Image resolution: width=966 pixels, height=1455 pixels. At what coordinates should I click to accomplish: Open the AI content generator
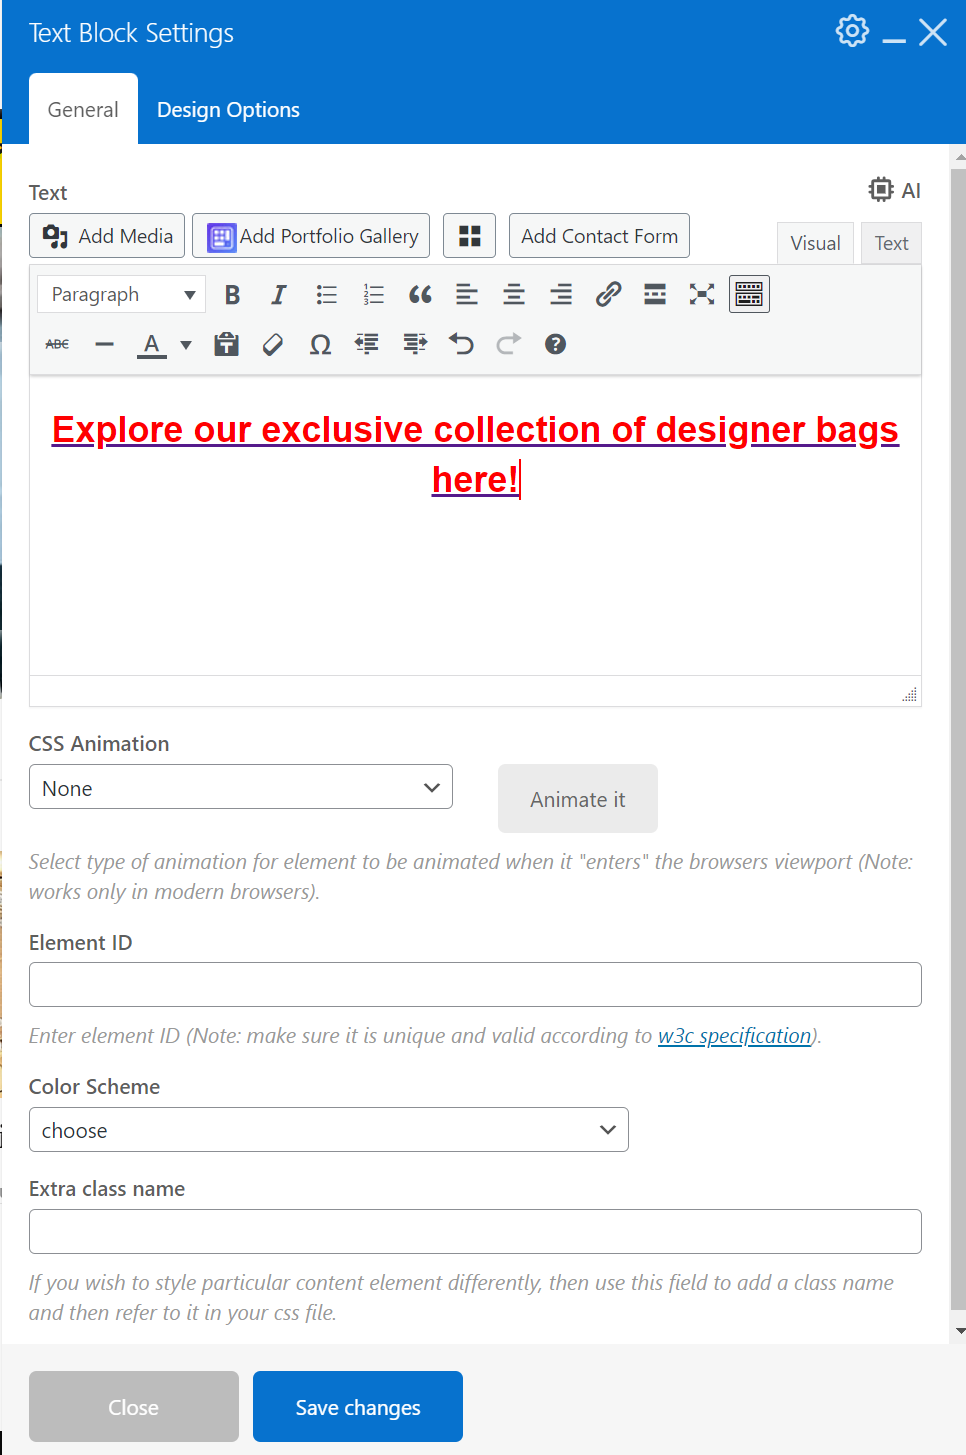pos(893,190)
